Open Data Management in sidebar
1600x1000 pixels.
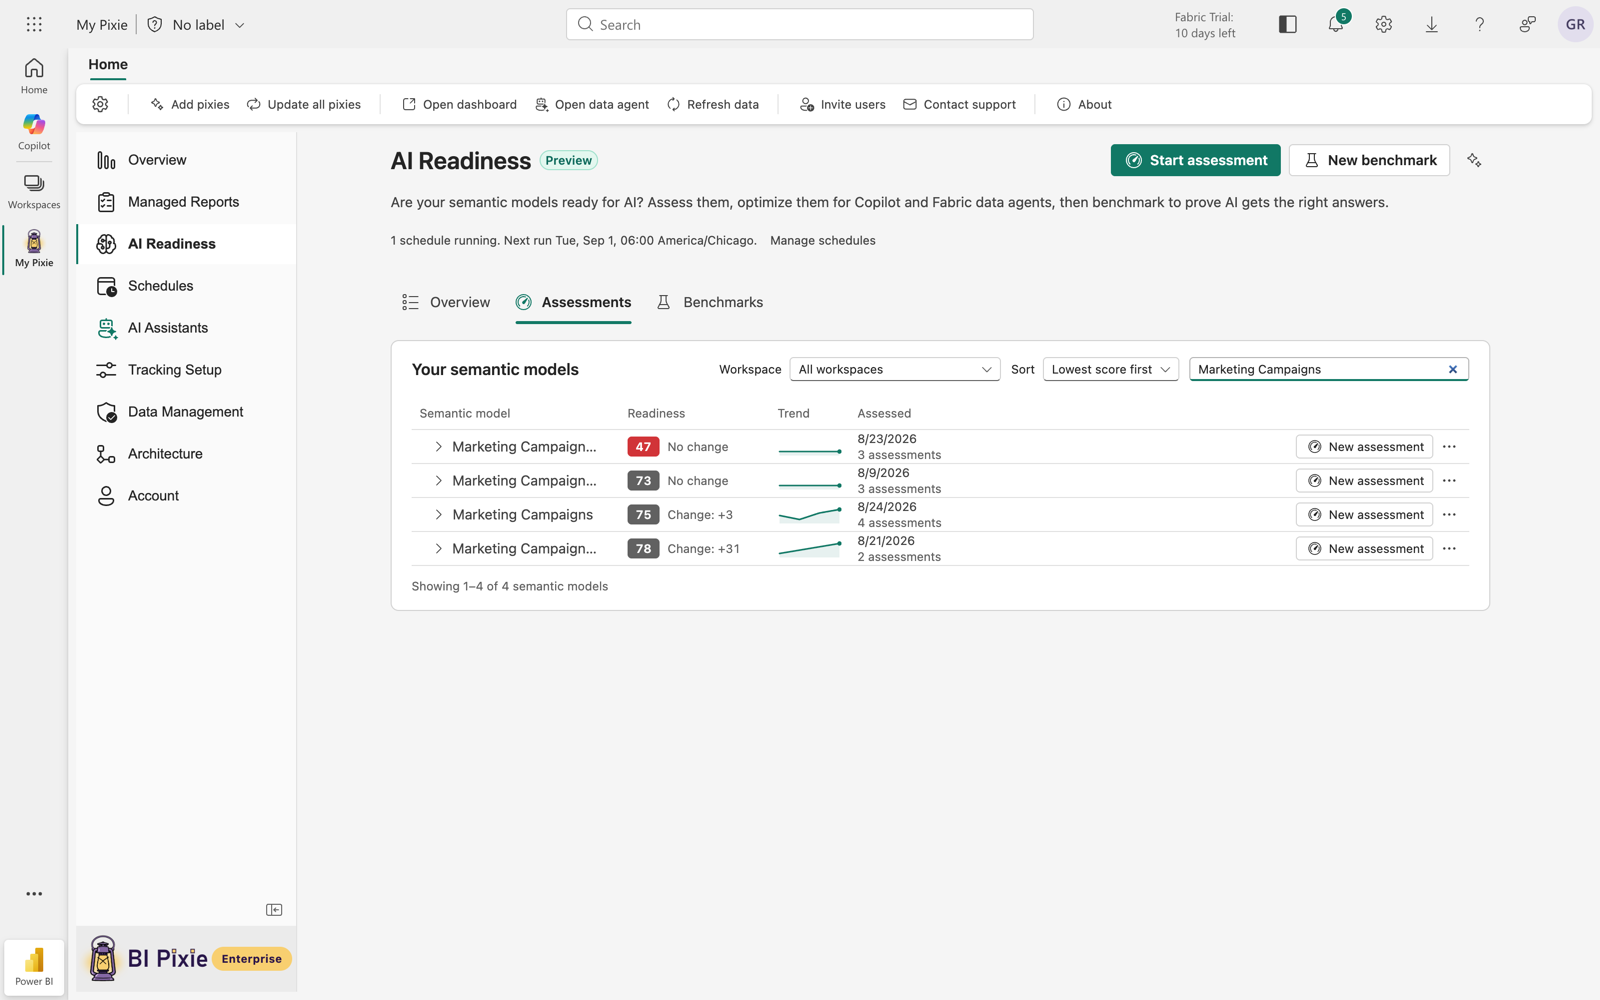[186, 412]
